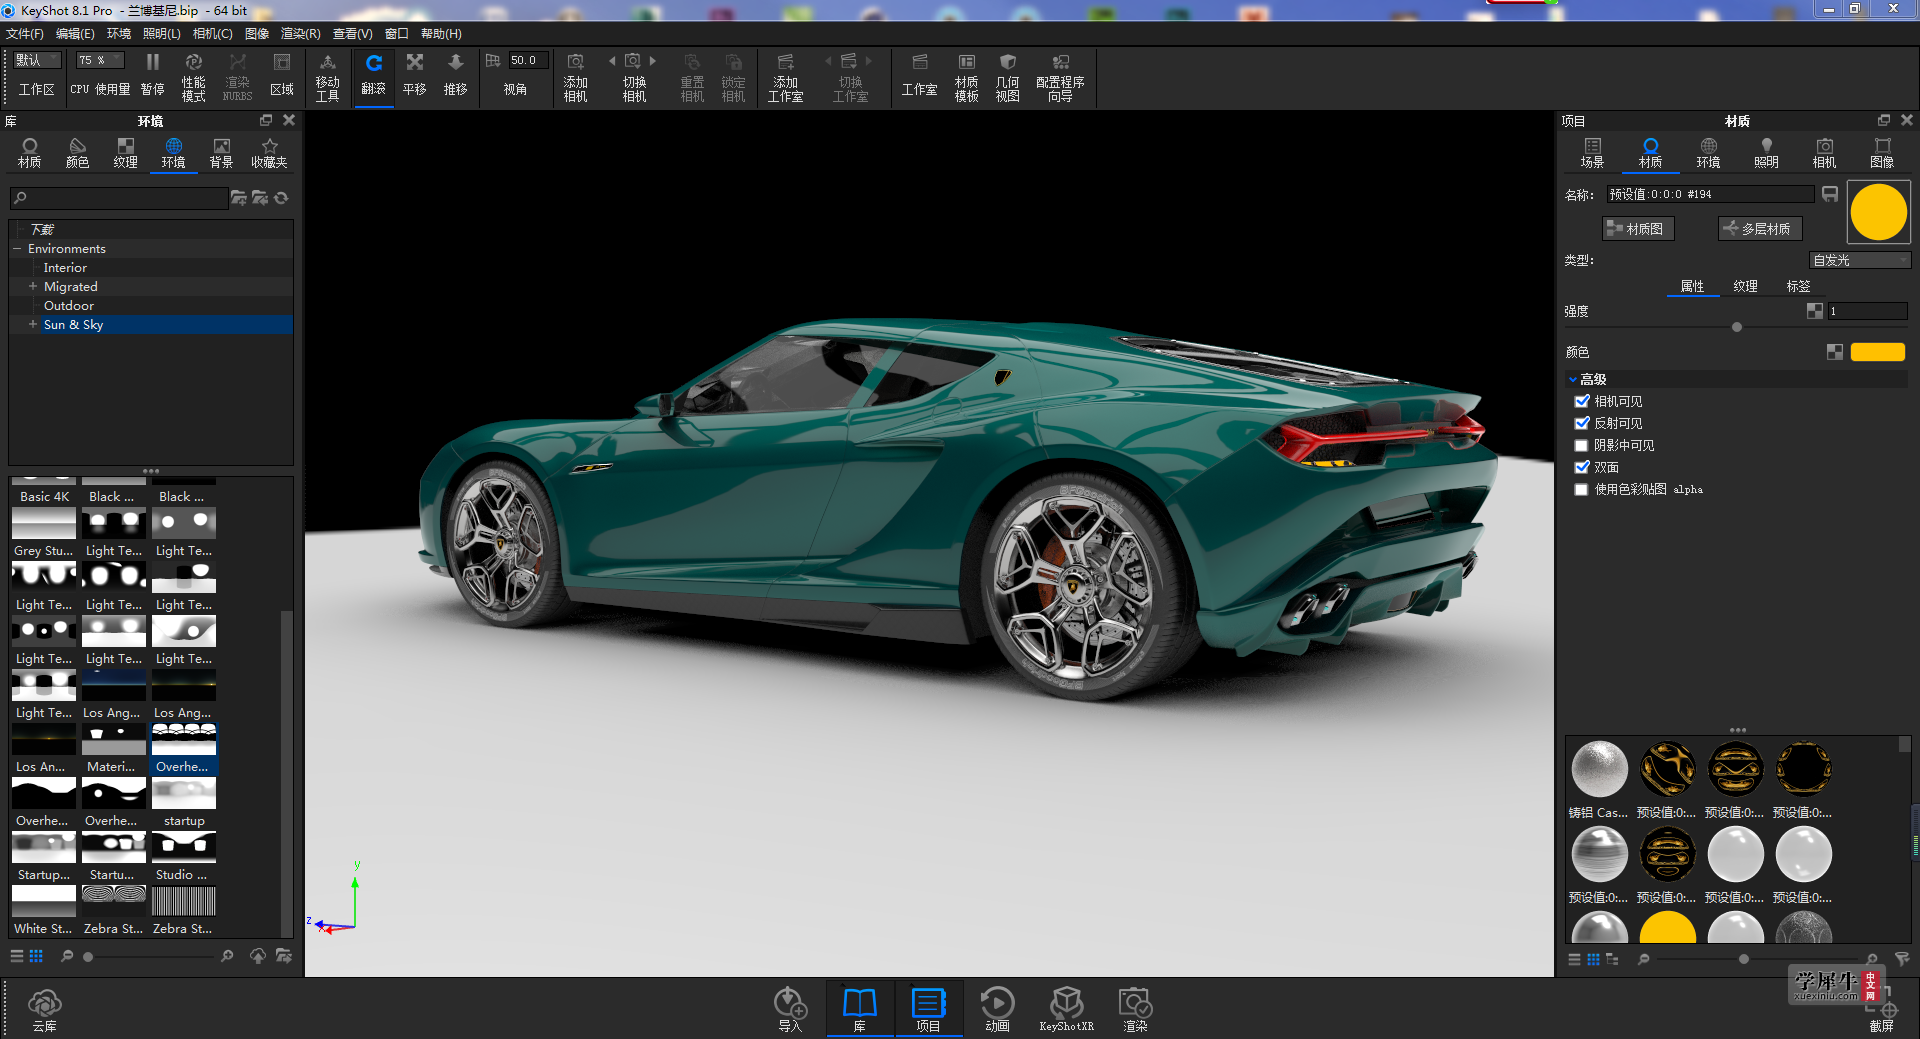Open KeyShotXR wizard
This screenshot has height=1039, width=1920.
click(x=1066, y=1009)
